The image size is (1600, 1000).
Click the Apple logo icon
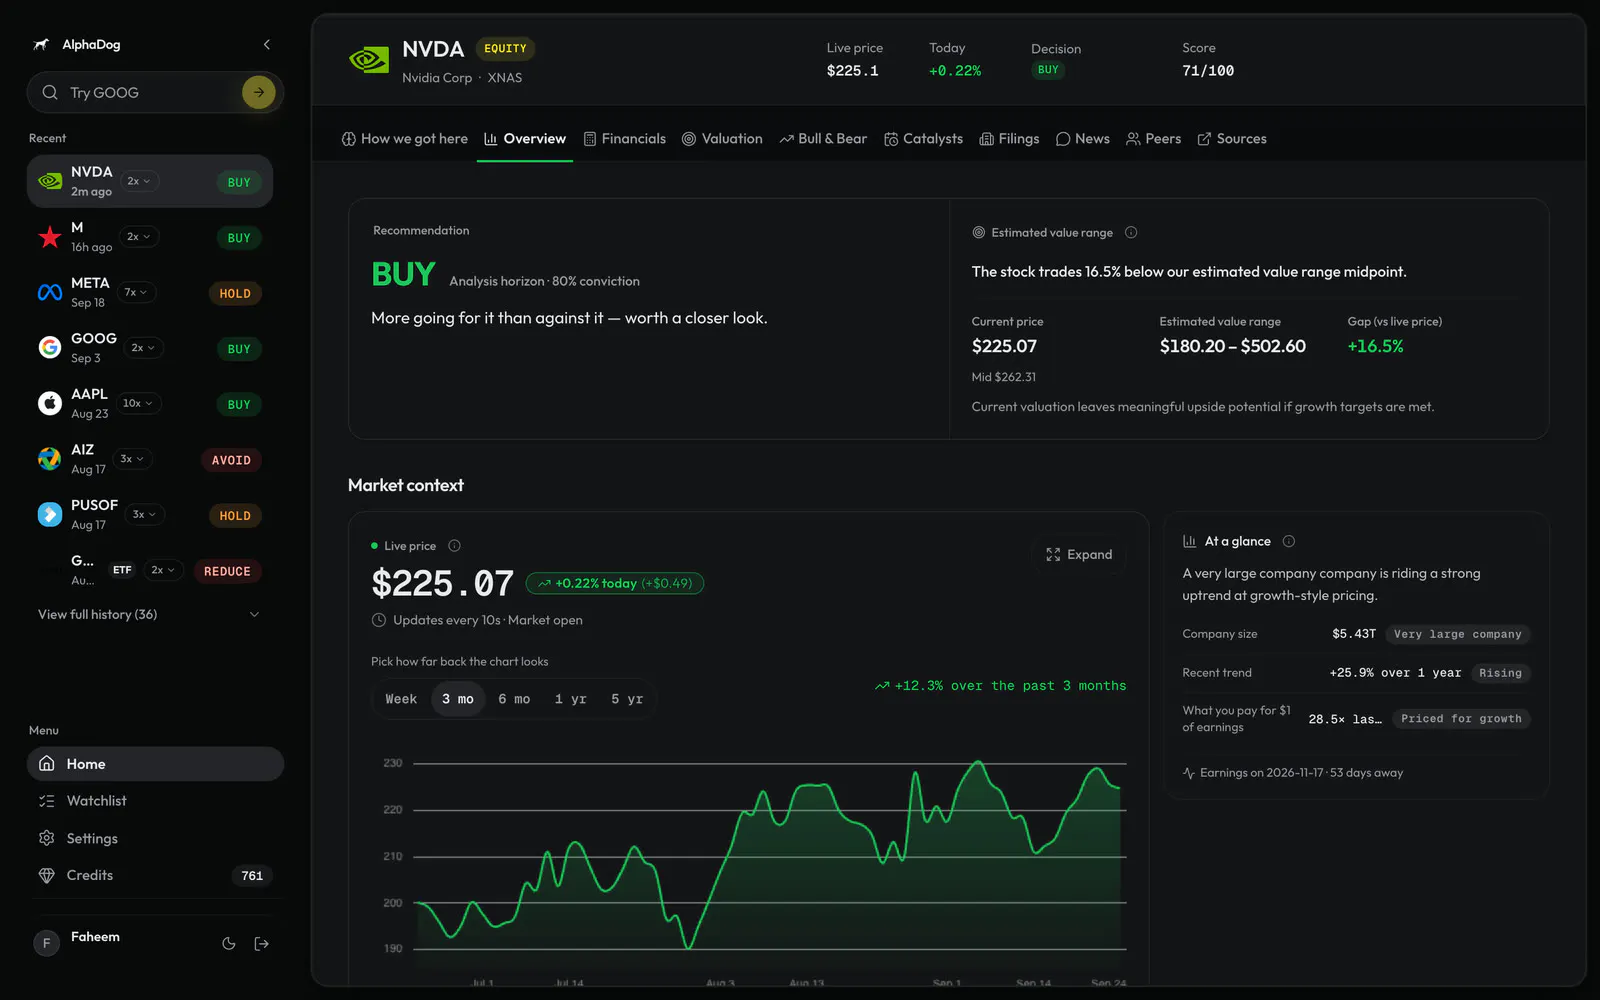tap(50, 403)
